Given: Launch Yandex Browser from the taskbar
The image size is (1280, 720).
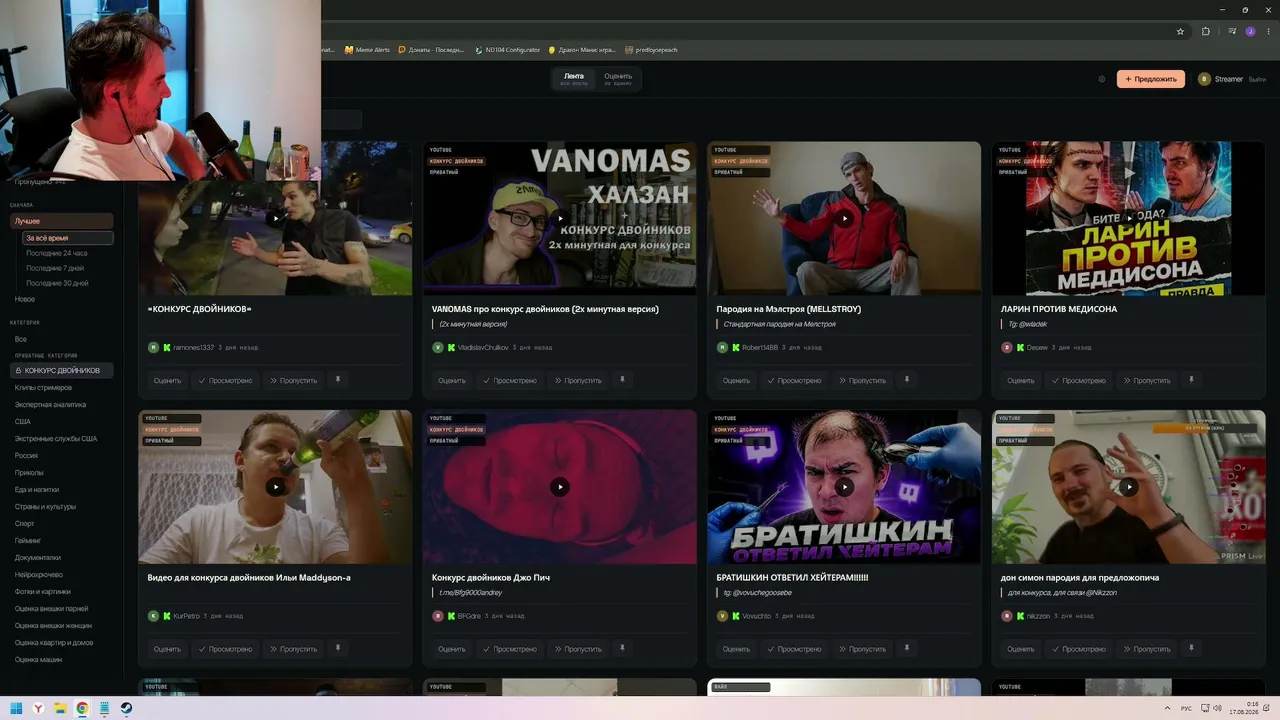Looking at the screenshot, I should pyautogui.click(x=38, y=708).
